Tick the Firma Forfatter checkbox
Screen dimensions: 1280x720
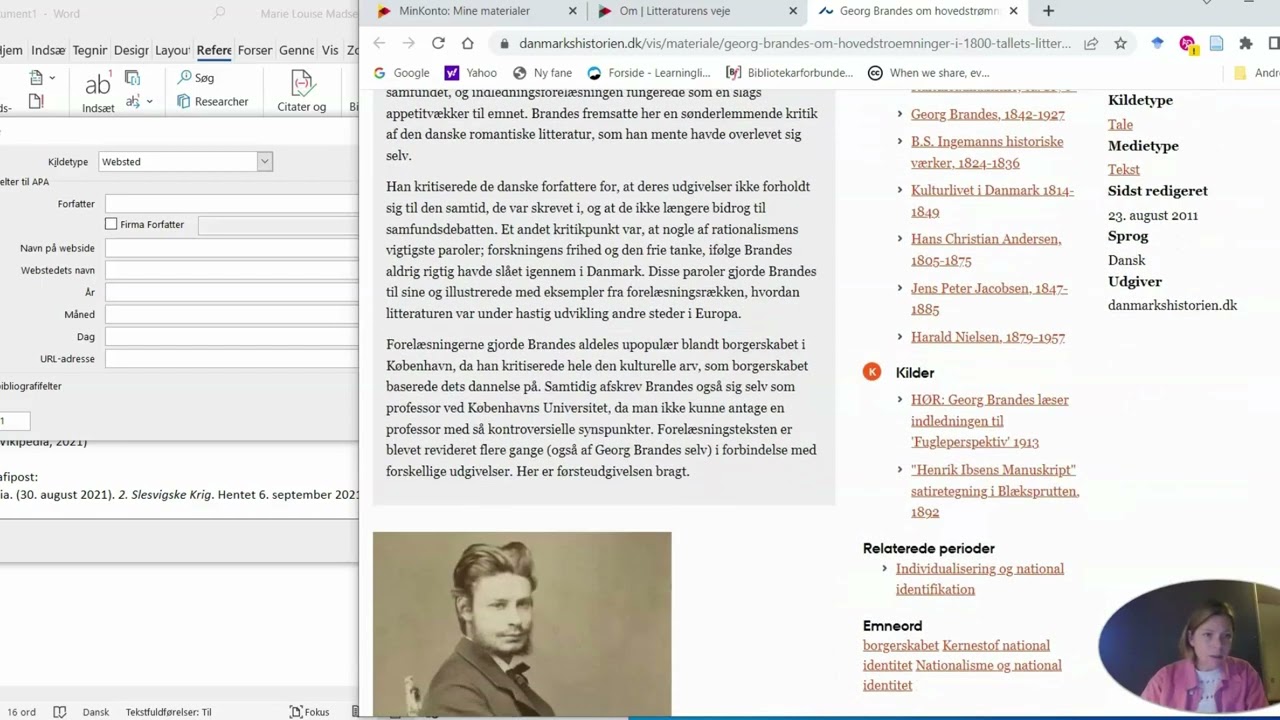pos(111,224)
